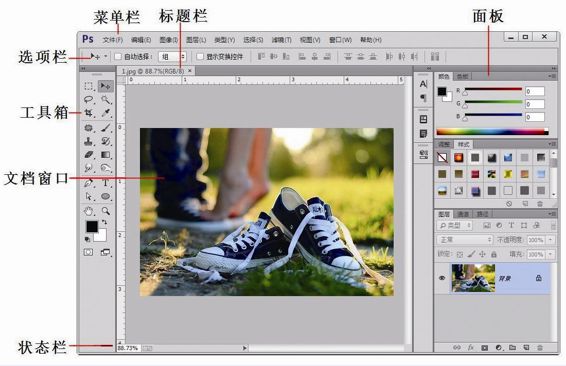Open the 窗口(W) menu
The image size is (566, 366).
point(340,40)
